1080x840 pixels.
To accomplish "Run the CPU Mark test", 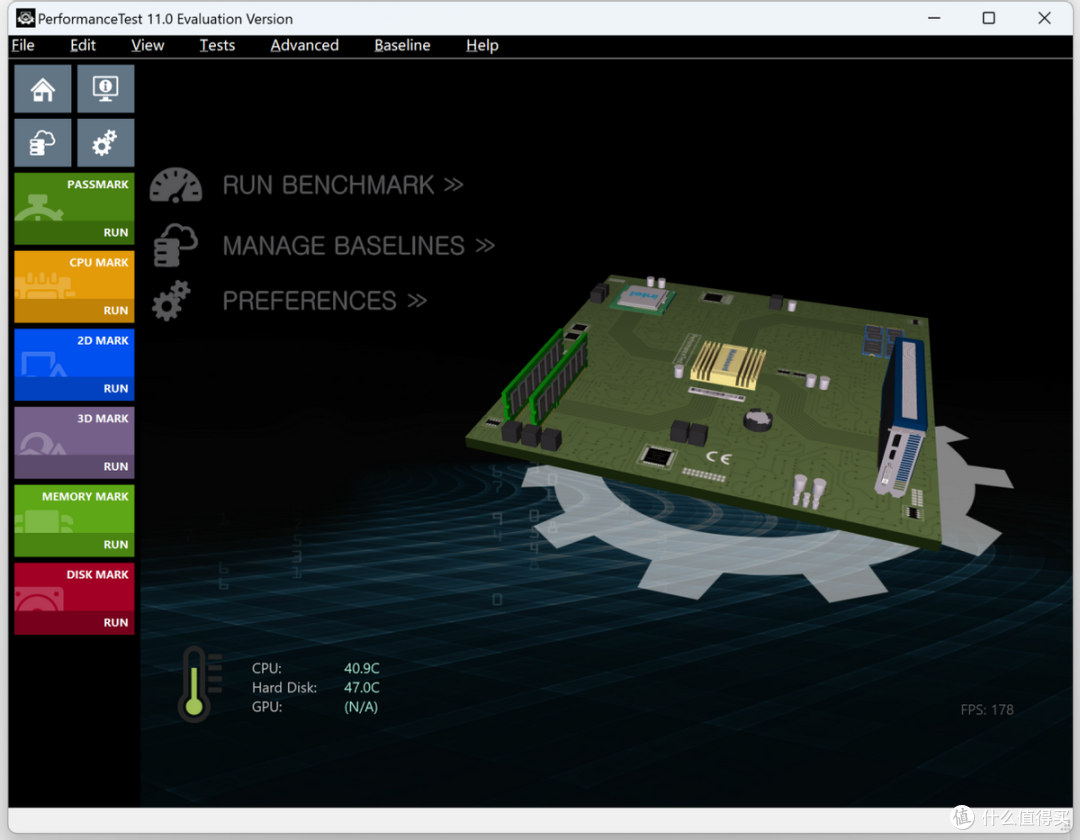I will click(74, 311).
